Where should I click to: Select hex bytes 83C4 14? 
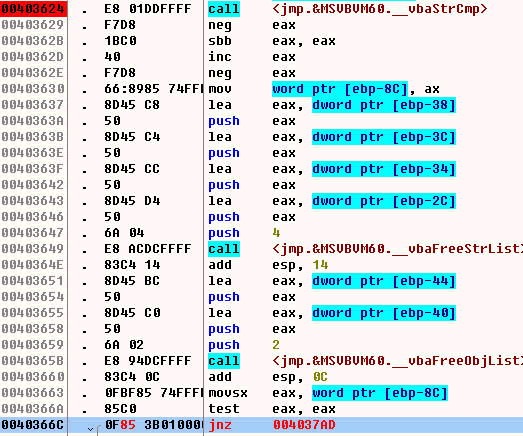point(132,265)
